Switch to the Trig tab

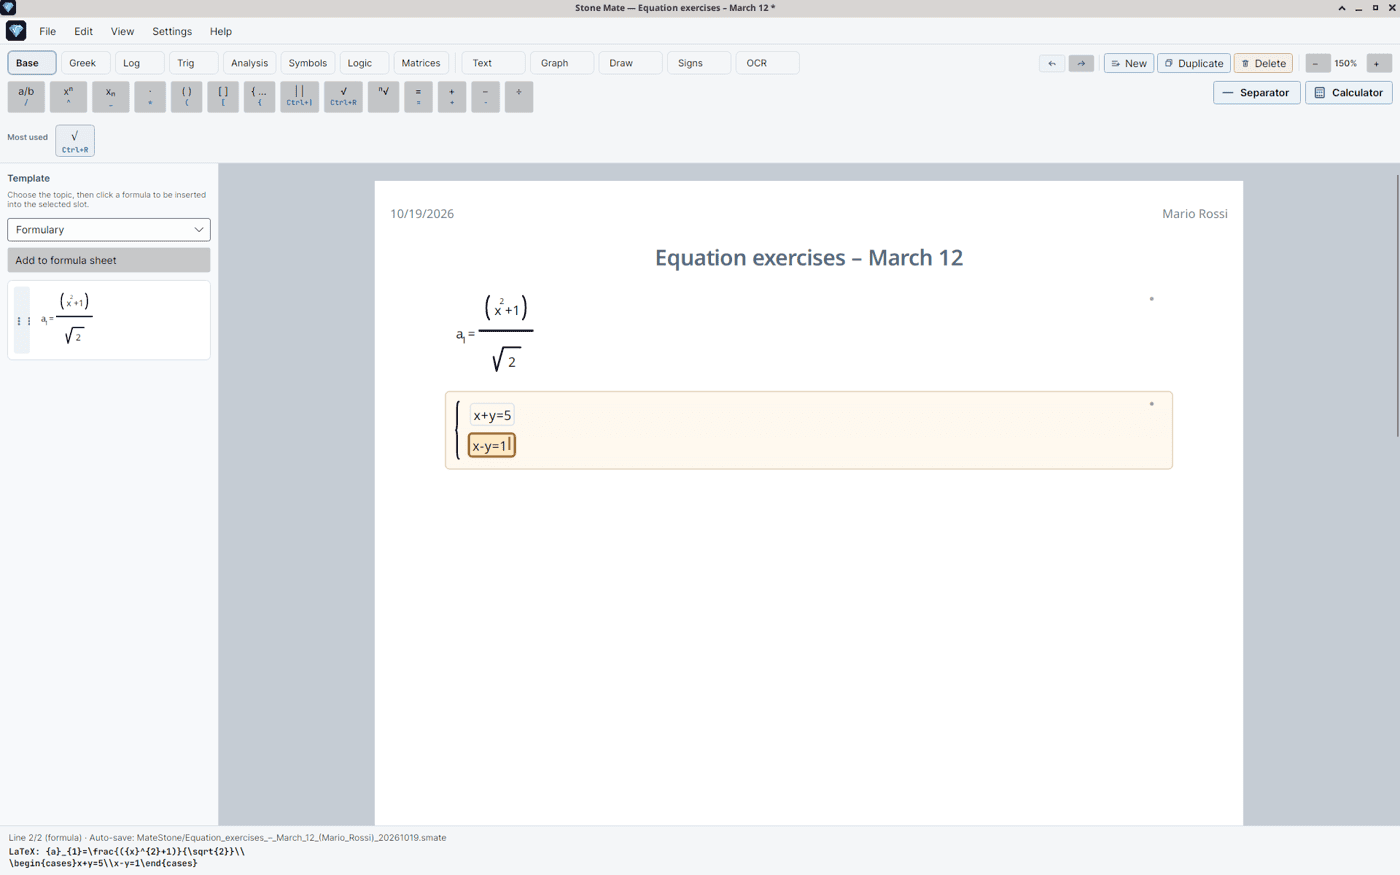point(193,63)
